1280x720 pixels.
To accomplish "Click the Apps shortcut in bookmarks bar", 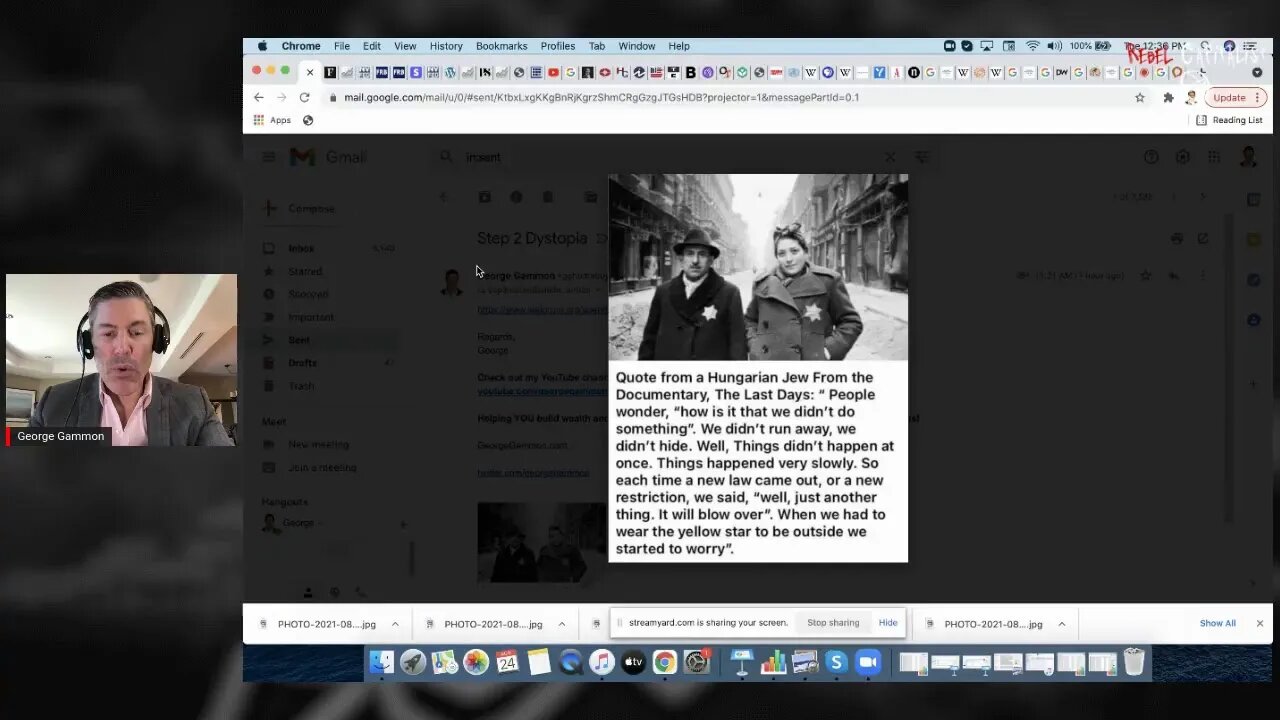I will pyautogui.click(x=272, y=120).
